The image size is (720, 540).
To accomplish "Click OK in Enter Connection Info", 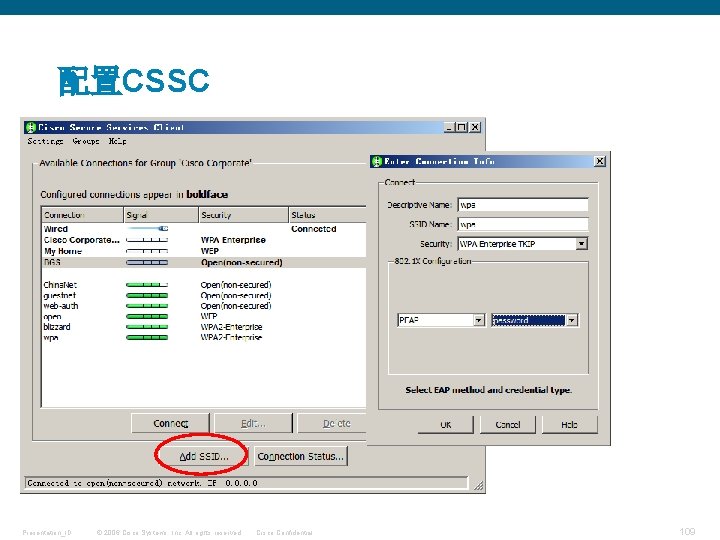I will pos(445,425).
